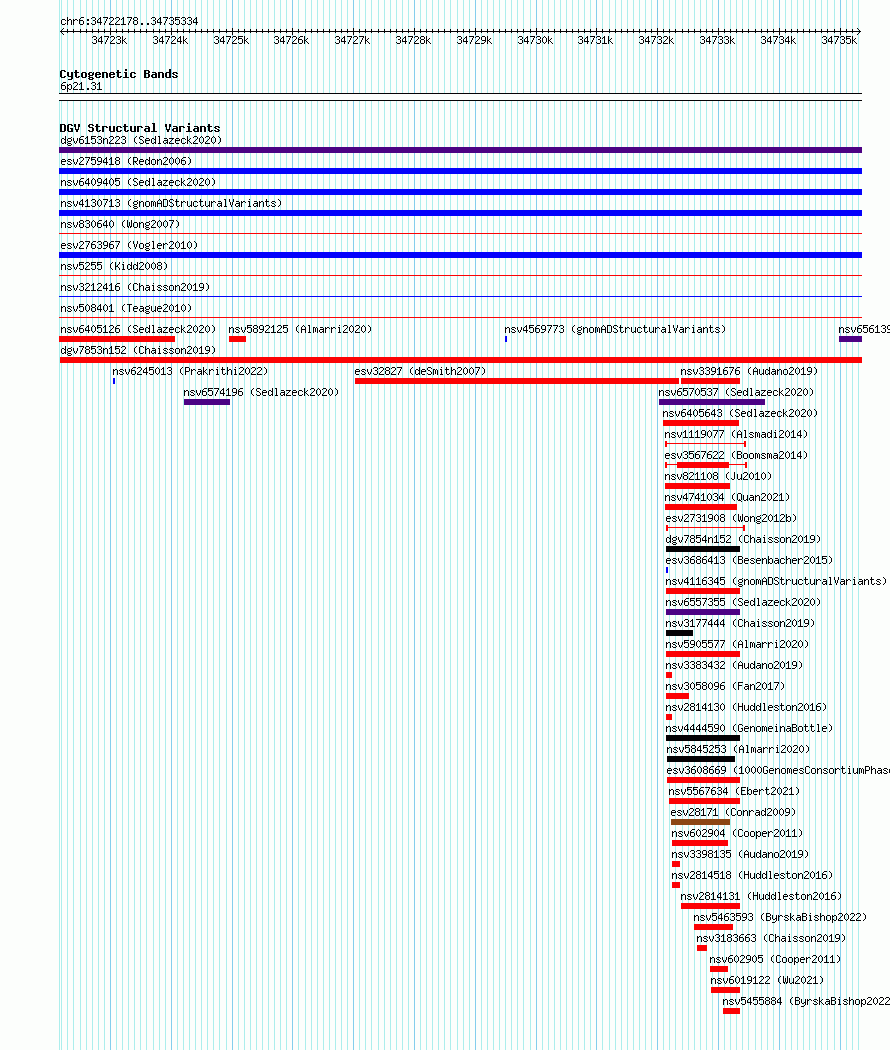The height and width of the screenshot is (1050, 890).
Task: Click variant label dgv6153n223 (Sedlazeck2020)
Action: (x=141, y=140)
